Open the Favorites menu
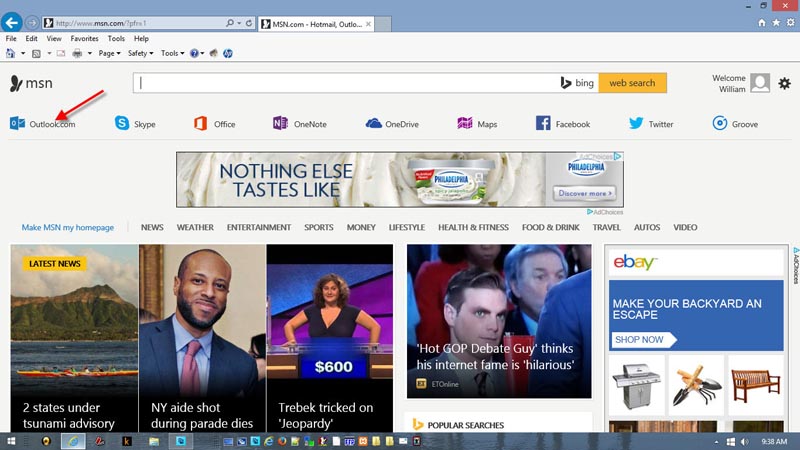This screenshot has height=450, width=800. [x=84, y=38]
